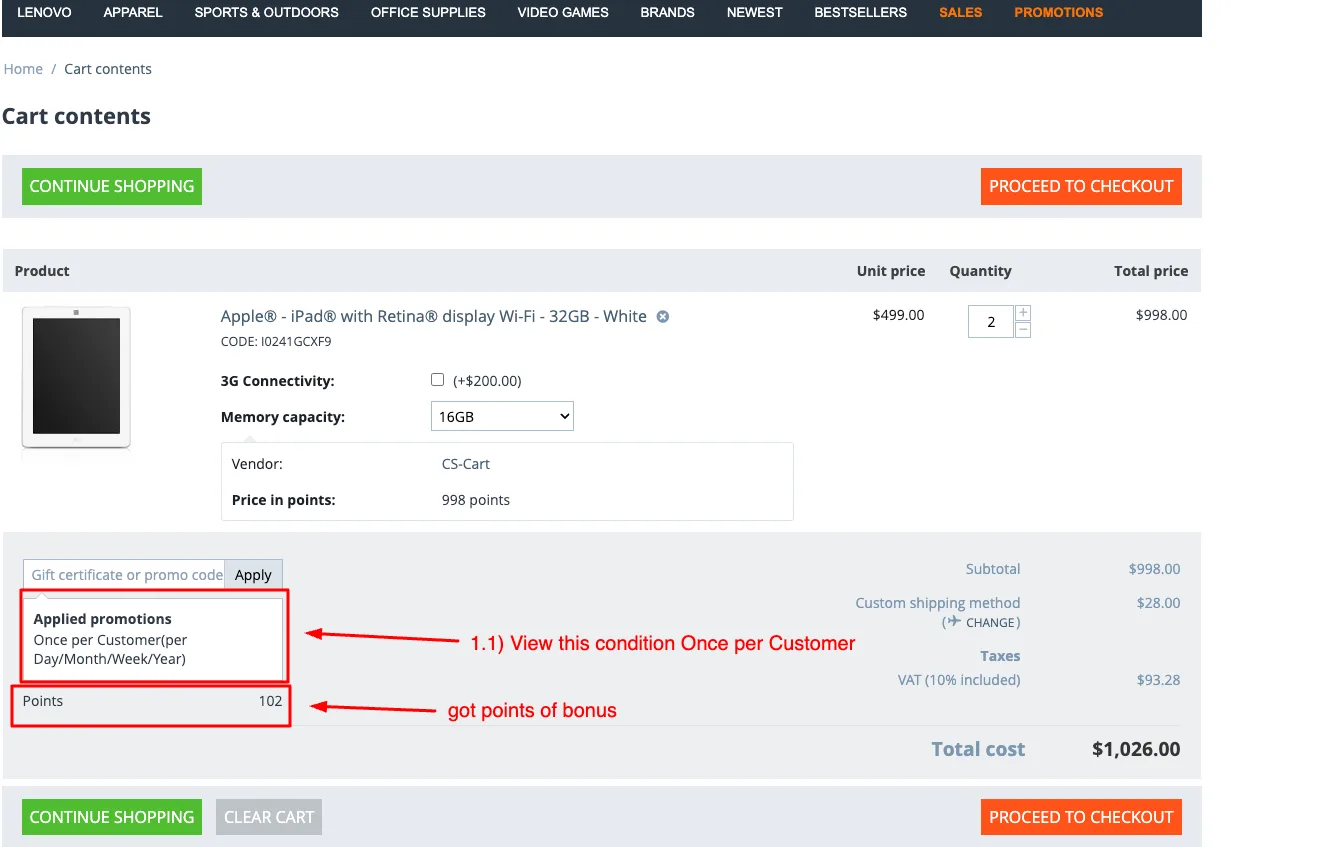Click the airplane icon next to CHANGE
1329x847 pixels.
[x=955, y=622]
